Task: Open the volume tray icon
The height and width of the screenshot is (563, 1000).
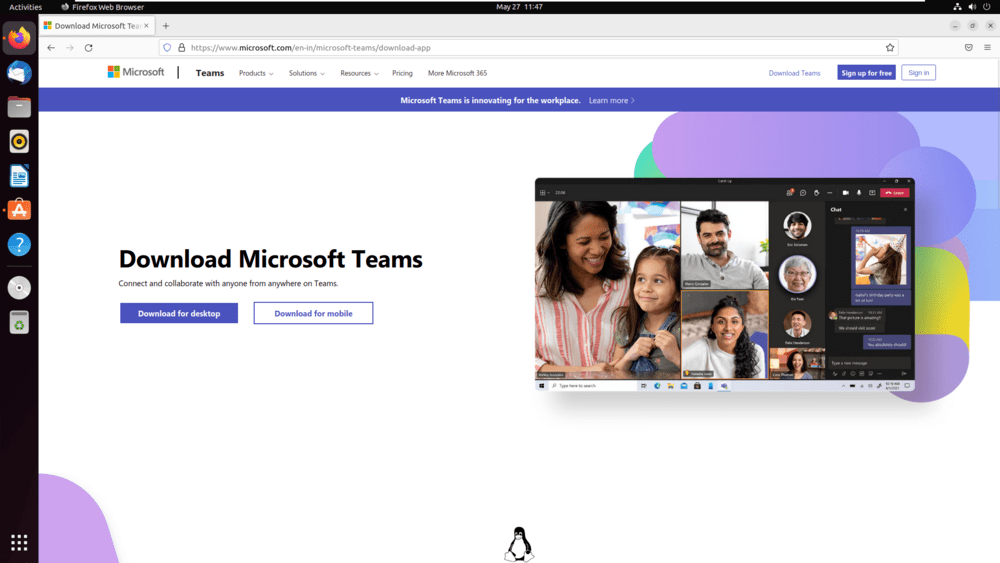Action: pos(972,7)
